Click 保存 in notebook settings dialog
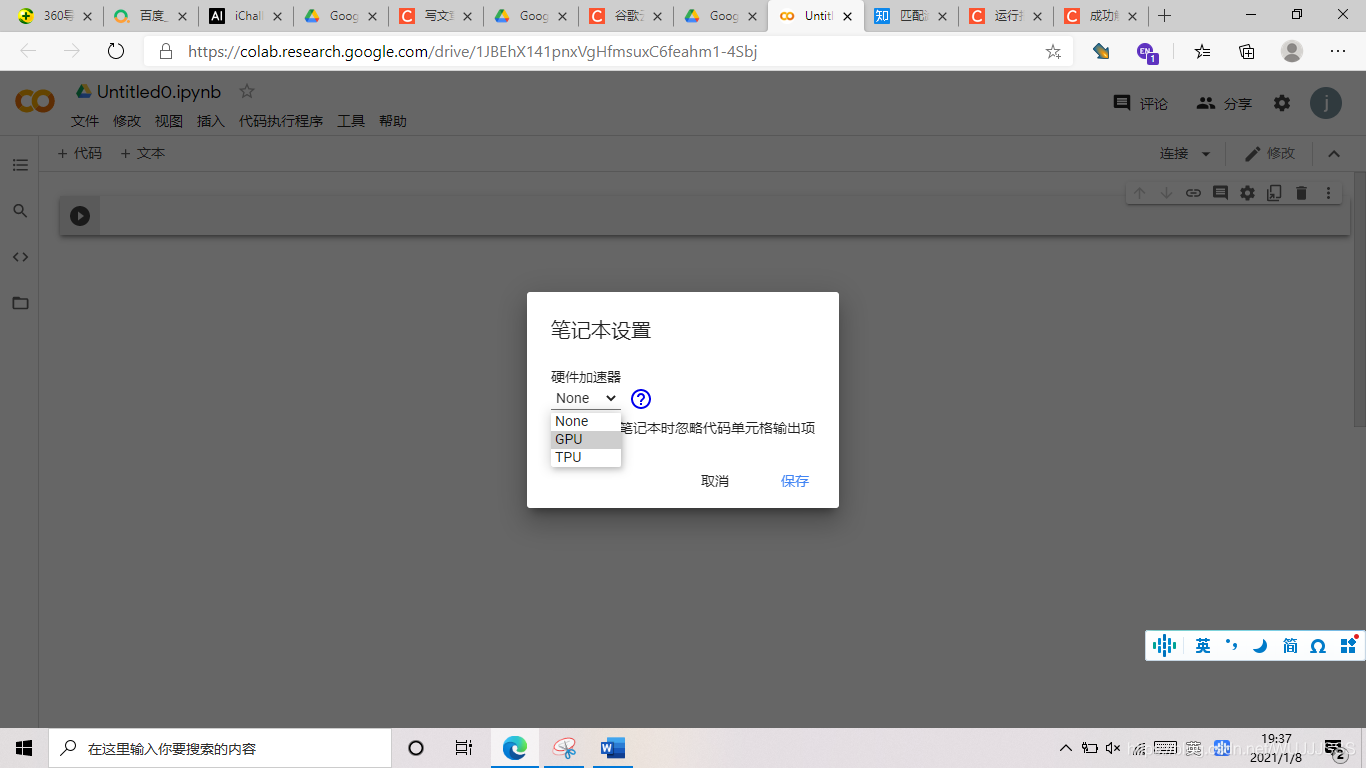This screenshot has width=1366, height=768. pos(795,481)
